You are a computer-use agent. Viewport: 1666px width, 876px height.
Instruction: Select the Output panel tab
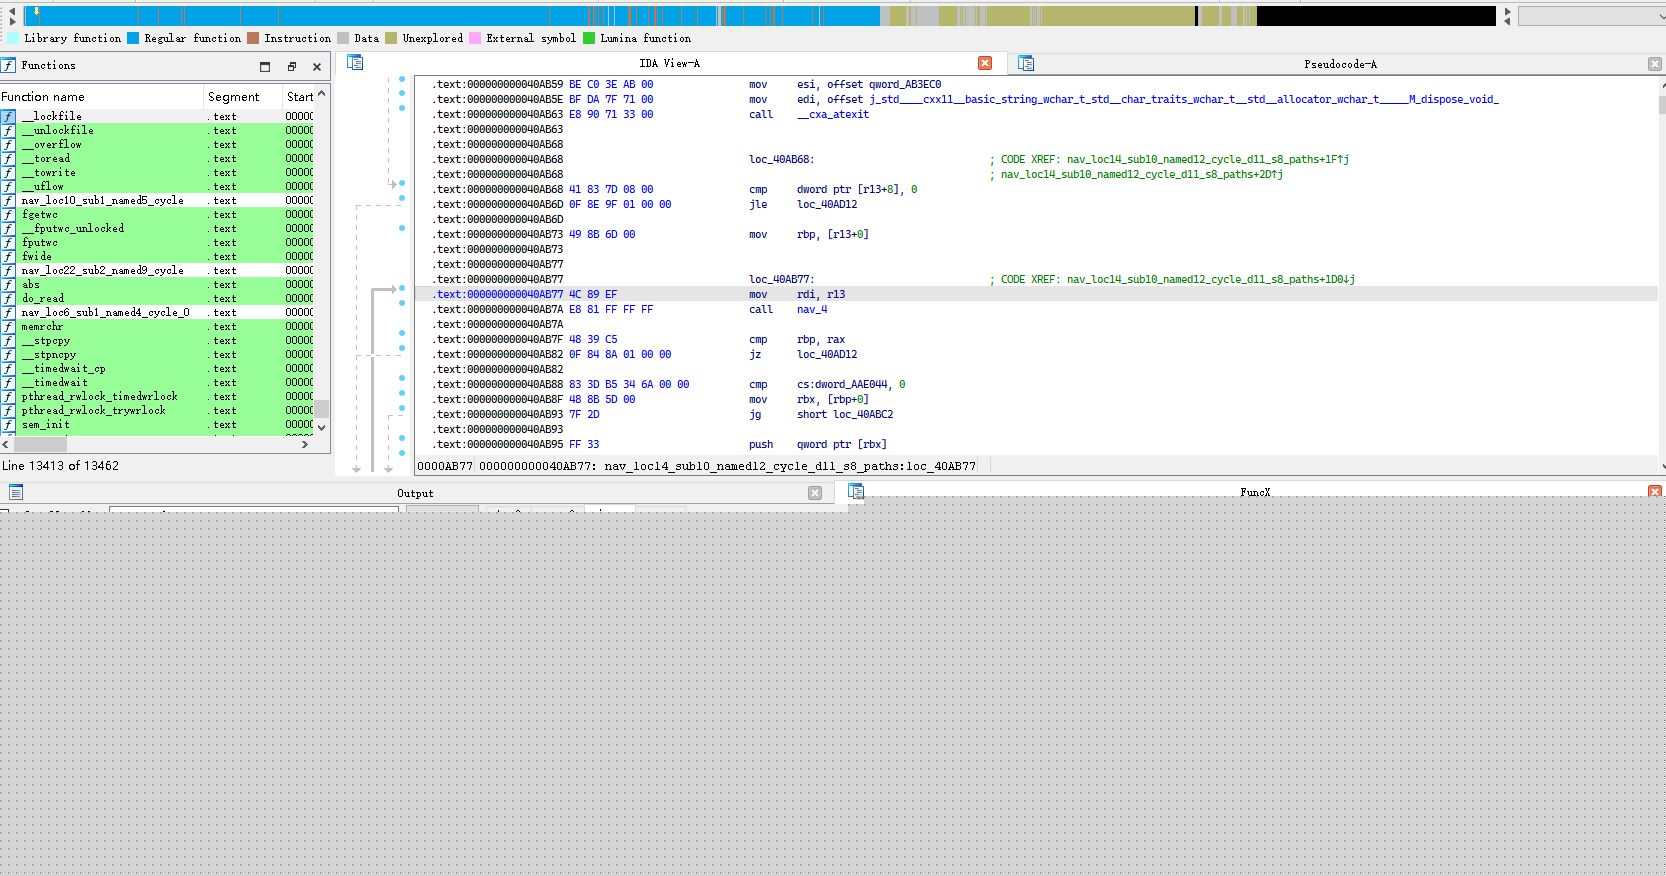(x=415, y=493)
